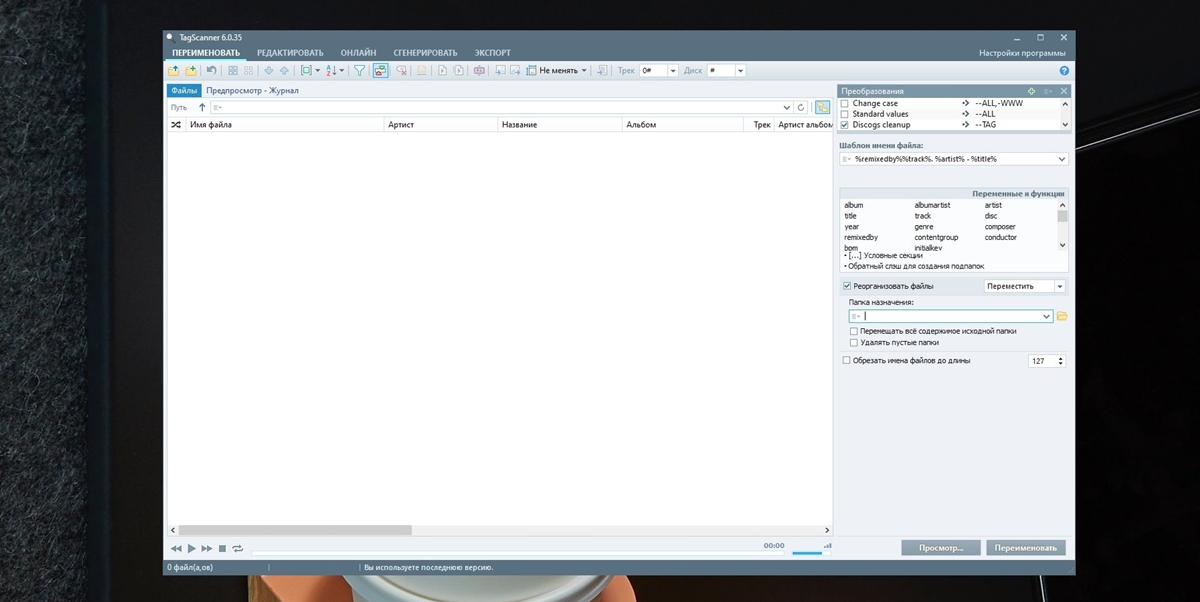This screenshot has height=602, width=1200.
Task: Click the blue help question mark icon
Action: 1064,71
